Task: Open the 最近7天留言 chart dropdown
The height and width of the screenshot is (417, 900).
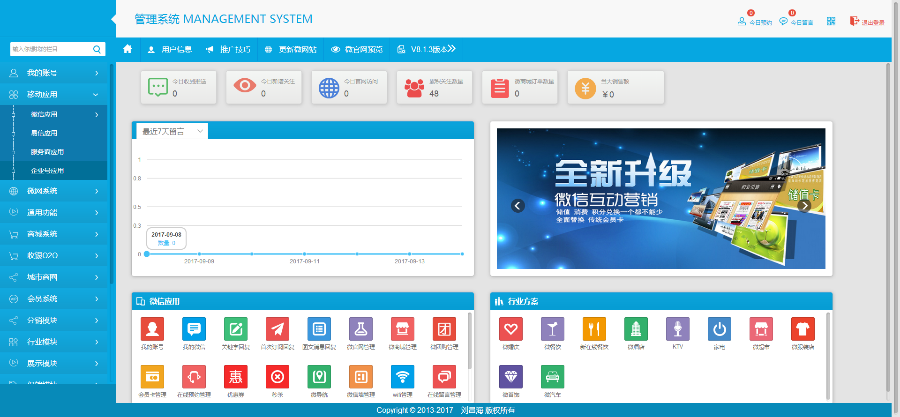Action: pos(172,131)
